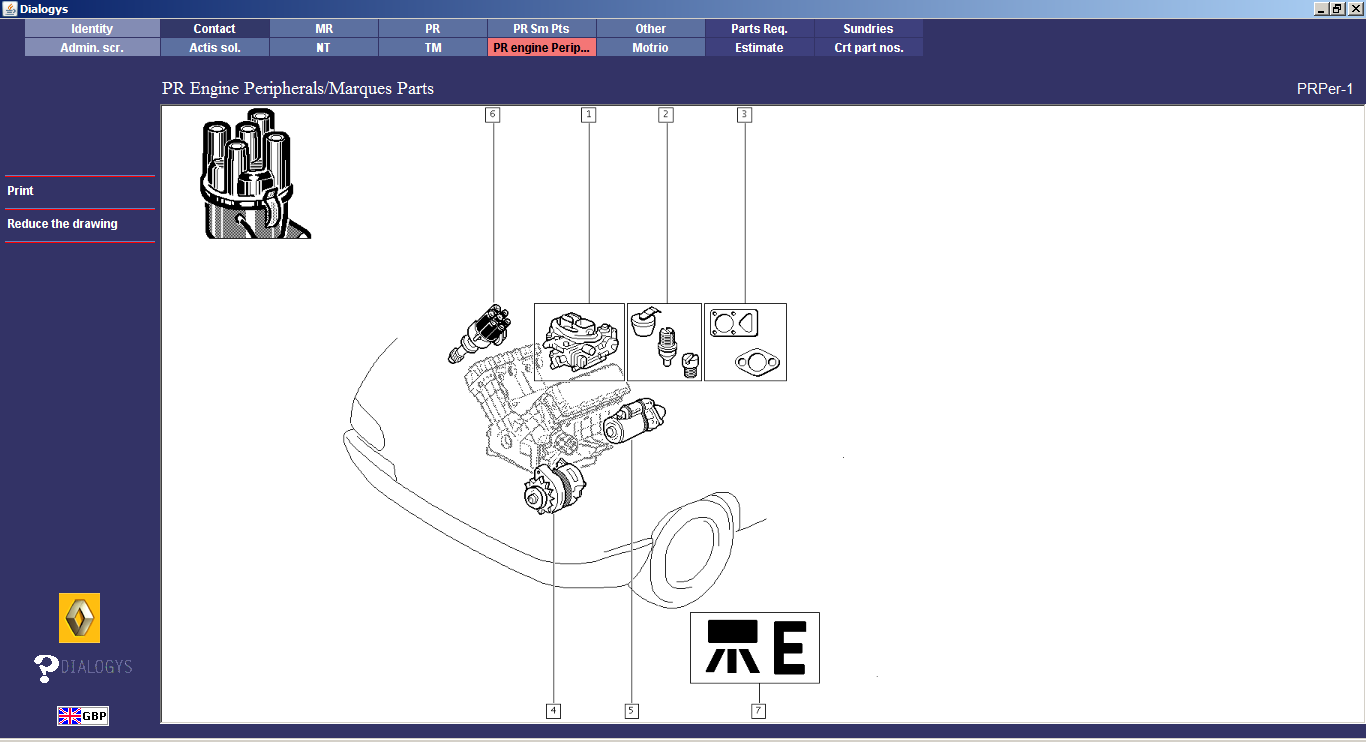This screenshot has height=742, width=1366.
Task: Select the carburetor part box
Action: tap(579, 342)
